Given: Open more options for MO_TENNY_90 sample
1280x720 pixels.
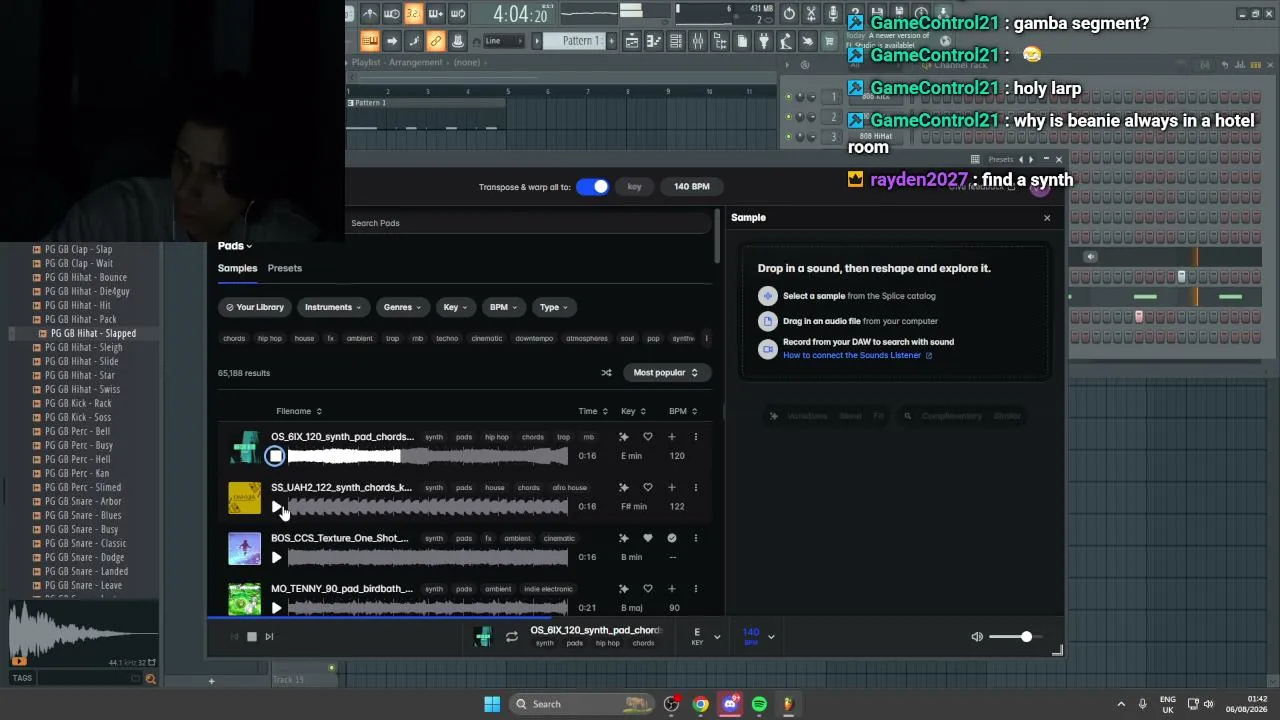Looking at the screenshot, I should click(x=696, y=589).
